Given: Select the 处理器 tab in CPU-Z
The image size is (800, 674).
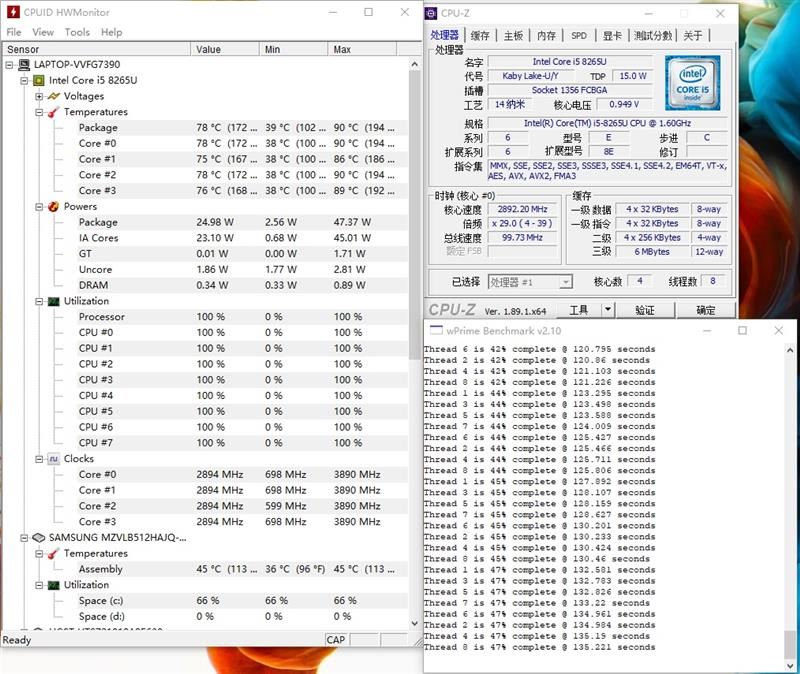Looking at the screenshot, I should click(444, 35).
